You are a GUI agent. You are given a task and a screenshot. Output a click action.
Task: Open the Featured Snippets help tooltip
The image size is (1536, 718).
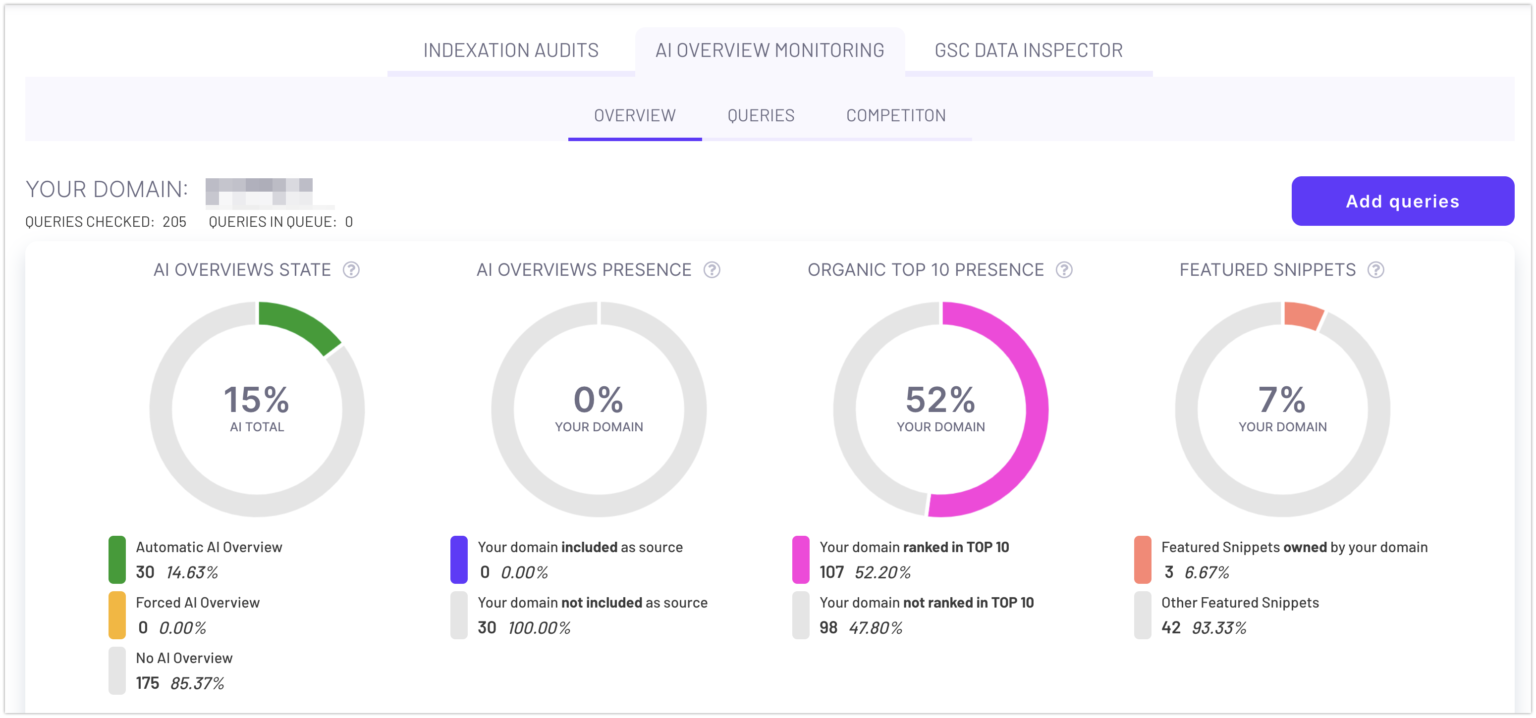[1376, 270]
